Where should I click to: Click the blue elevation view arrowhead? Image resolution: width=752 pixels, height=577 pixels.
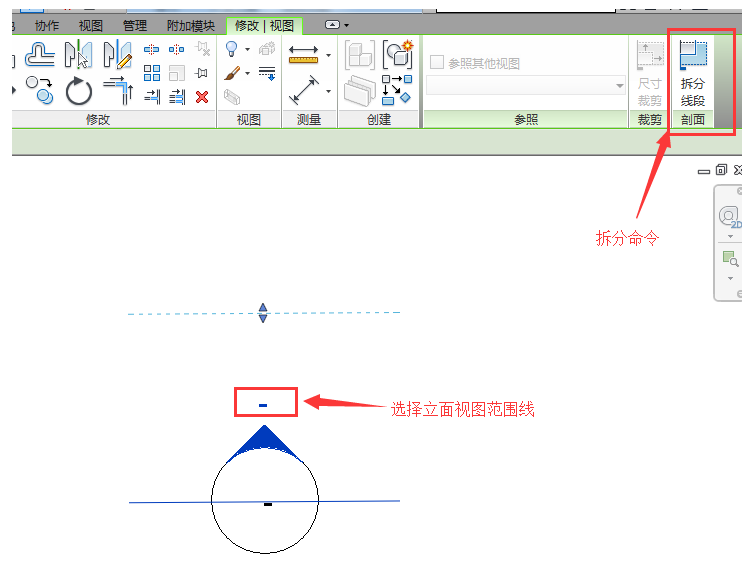[264, 442]
